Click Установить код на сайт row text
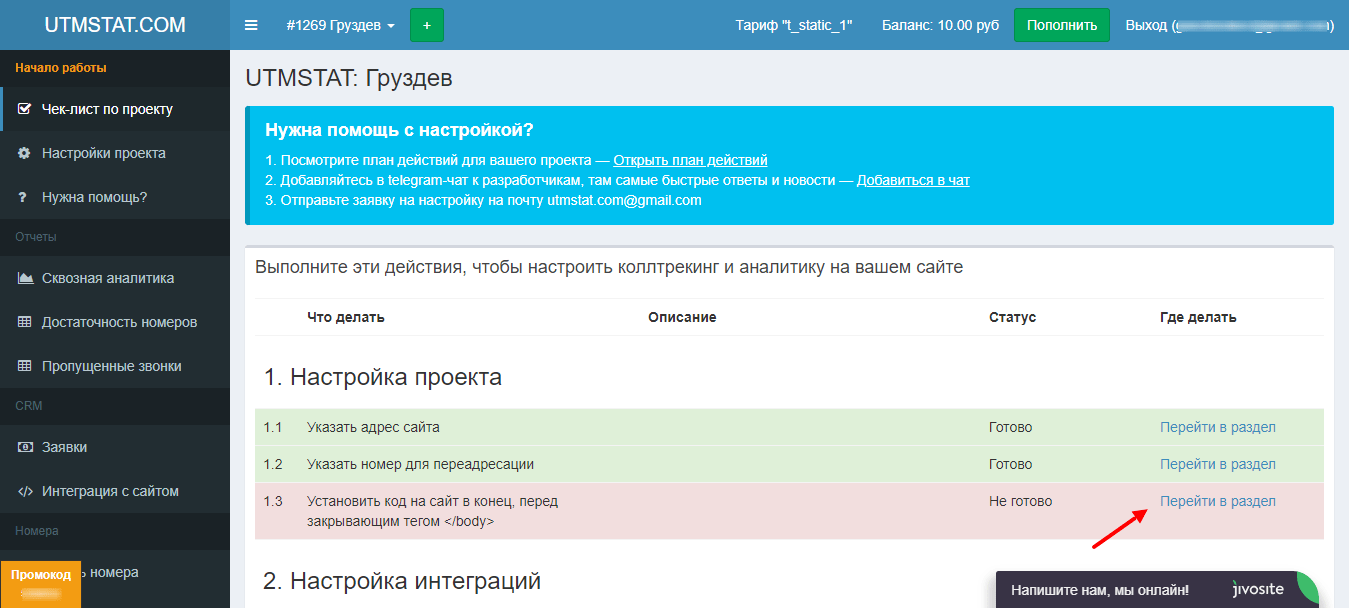1349x608 pixels. tap(432, 511)
